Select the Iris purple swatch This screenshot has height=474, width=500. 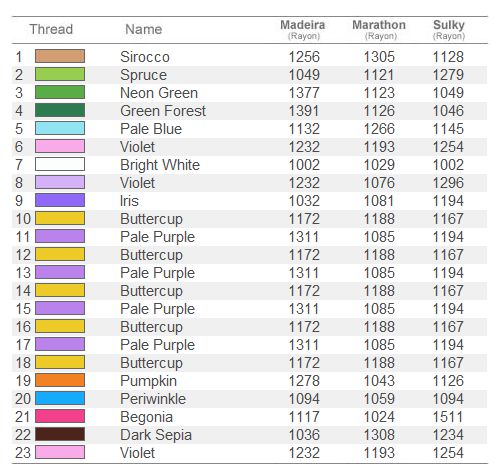tap(60, 200)
